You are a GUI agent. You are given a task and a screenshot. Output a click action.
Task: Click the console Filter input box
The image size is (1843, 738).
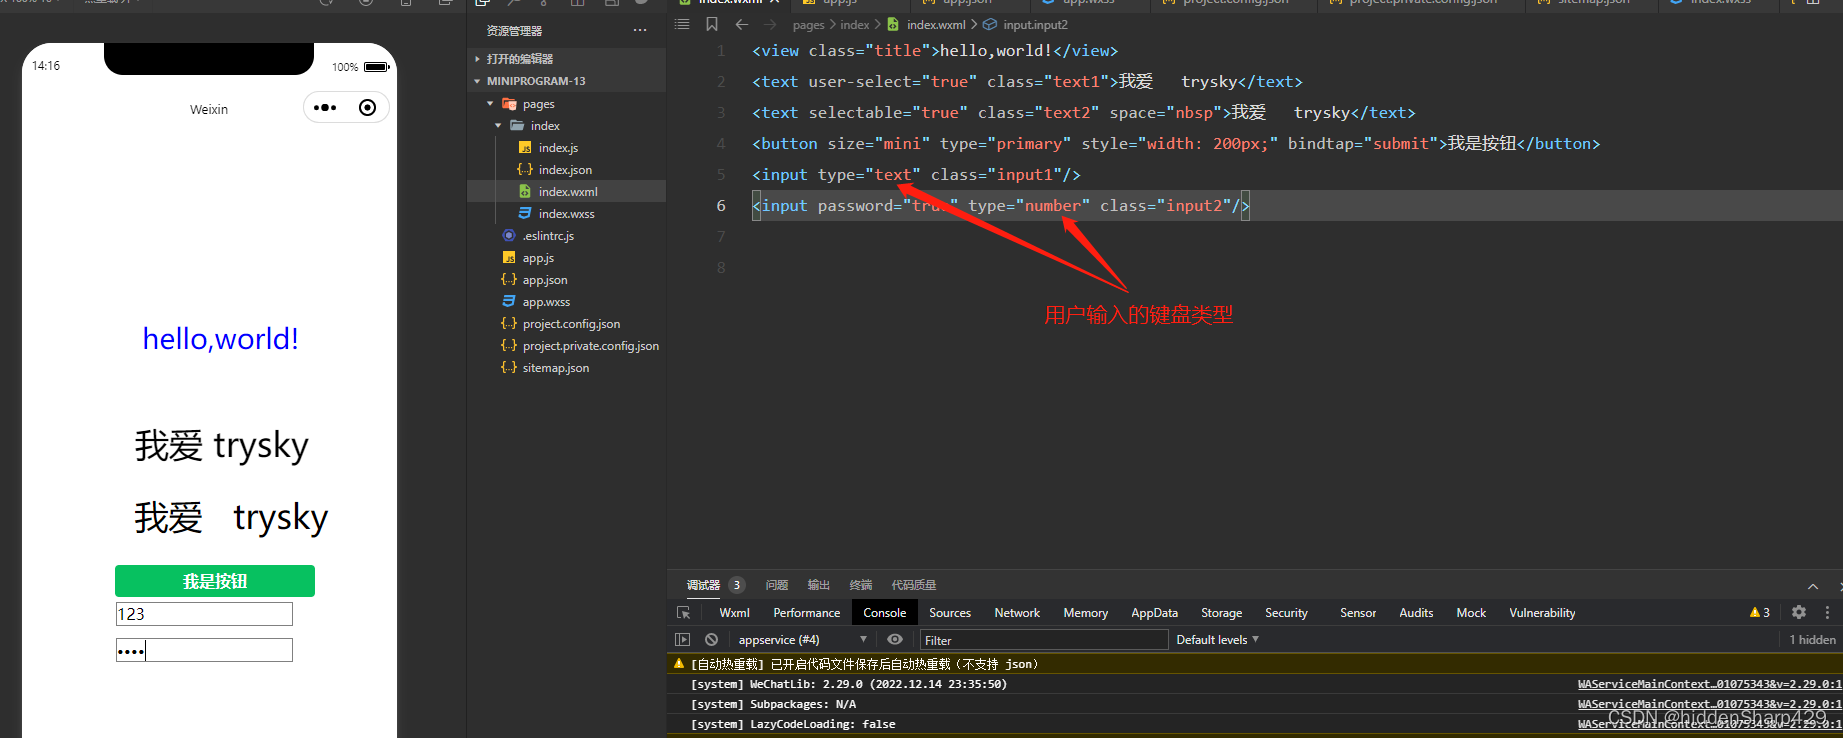pyautogui.click(x=1044, y=640)
